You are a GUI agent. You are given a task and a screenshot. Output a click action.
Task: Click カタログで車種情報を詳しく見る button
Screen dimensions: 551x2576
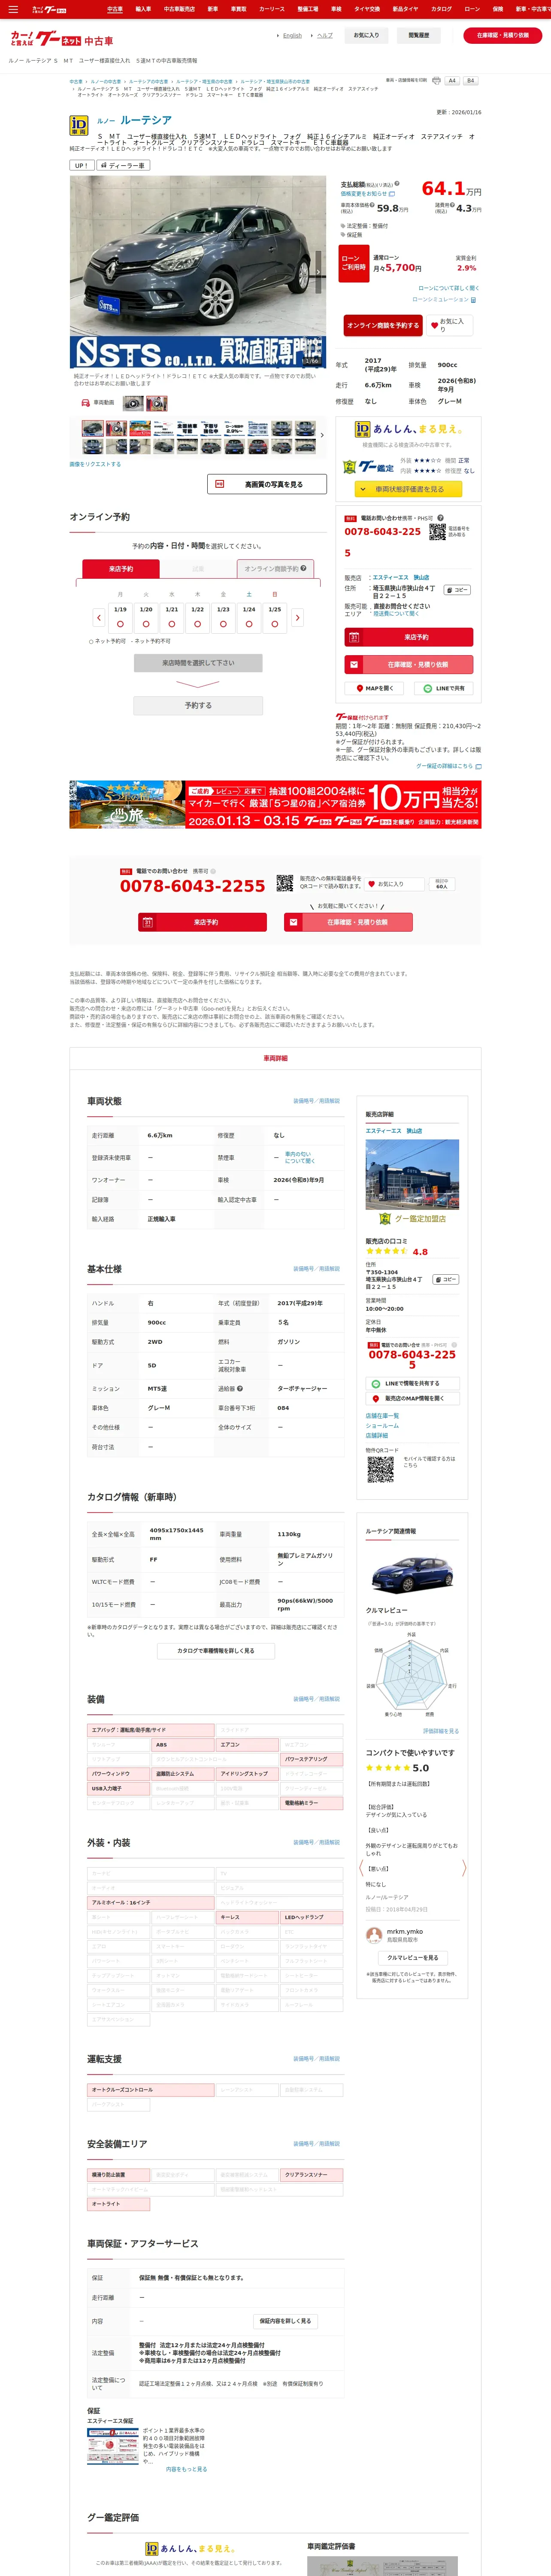pos(215,1651)
